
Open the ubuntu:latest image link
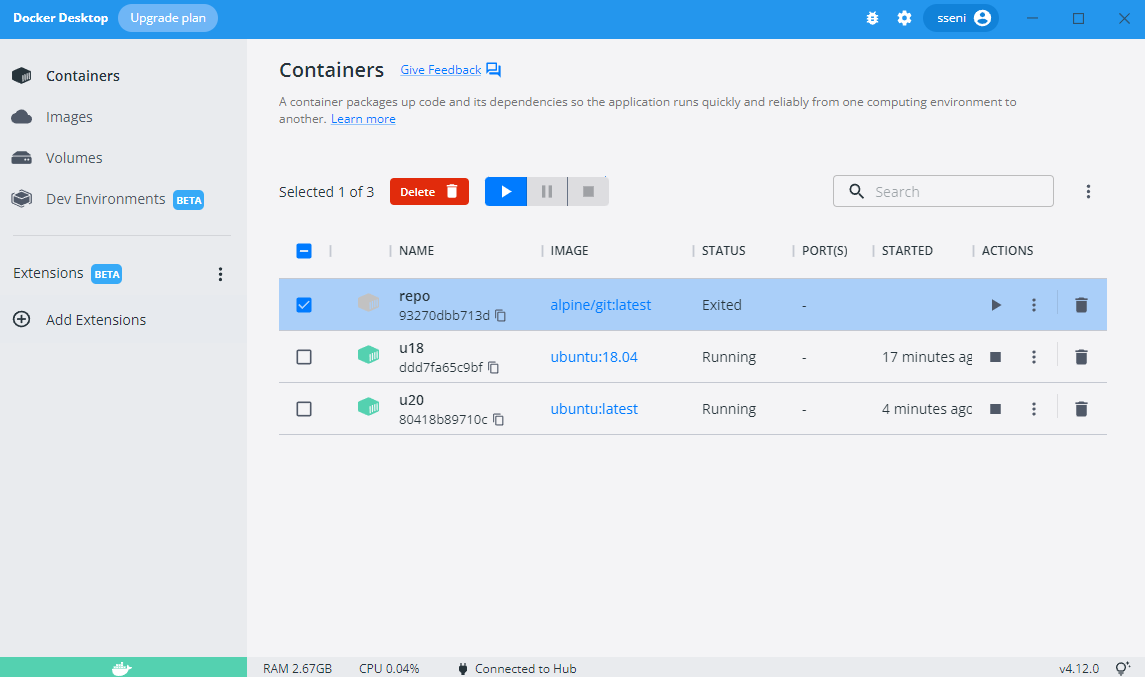point(594,409)
